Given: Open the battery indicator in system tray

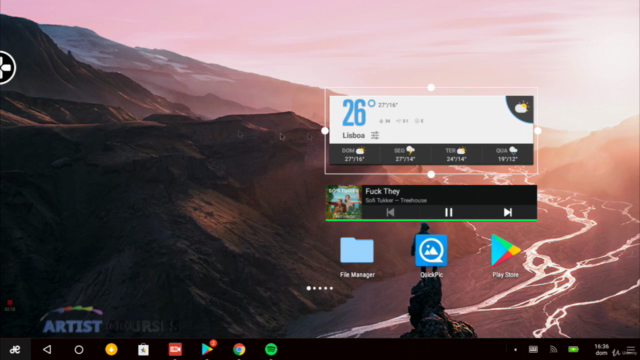Looking at the screenshot, I should coord(573,349).
